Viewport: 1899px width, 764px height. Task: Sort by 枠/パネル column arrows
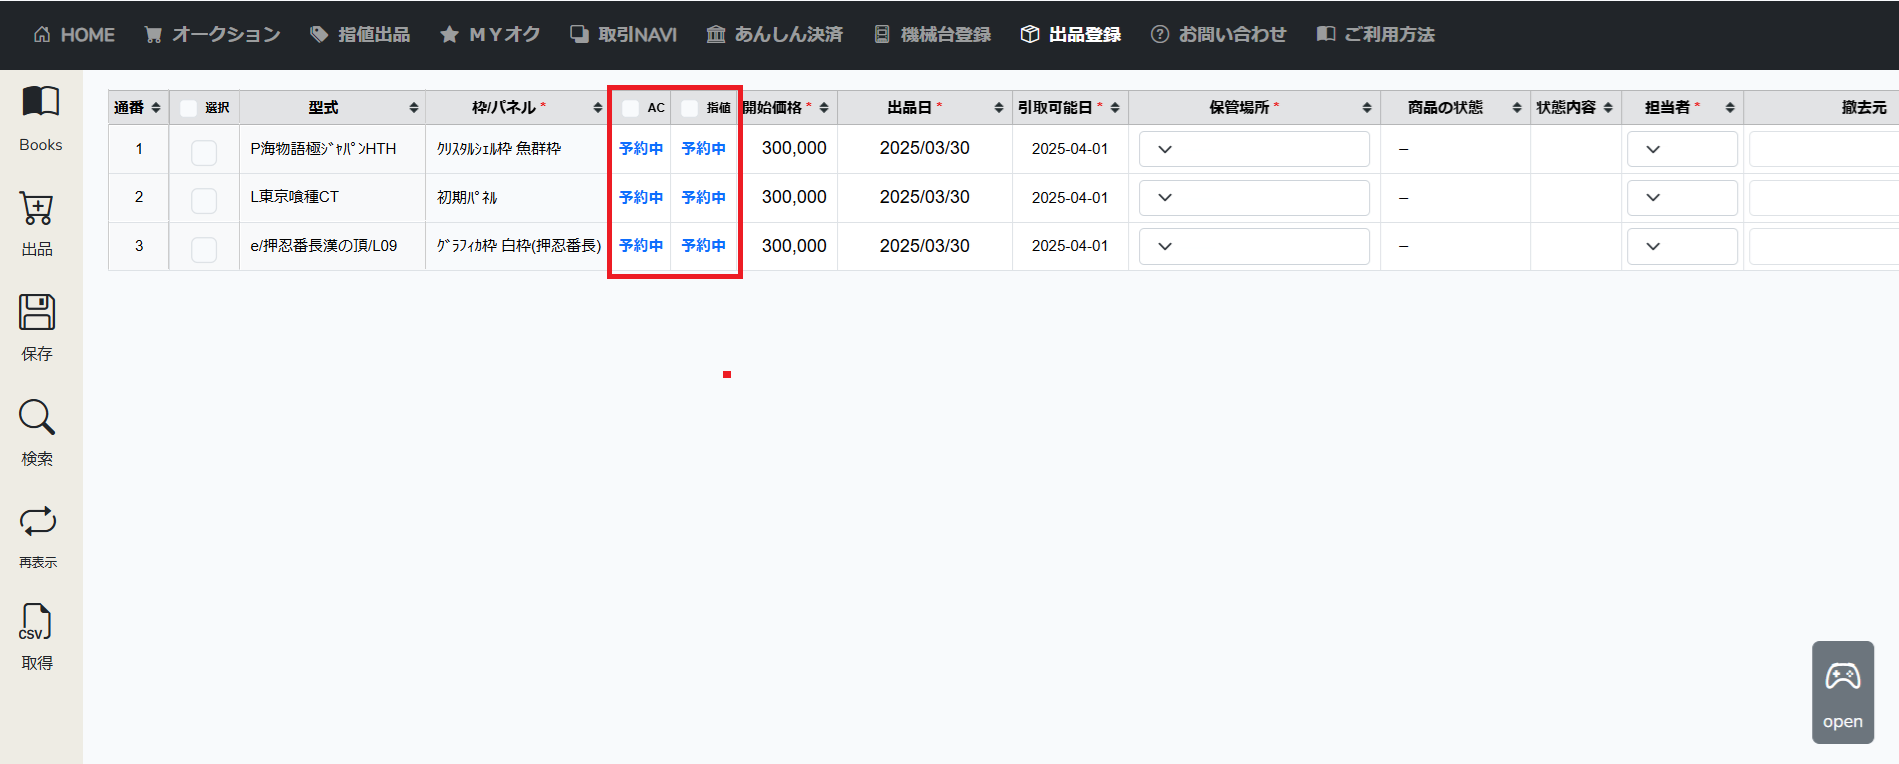coord(598,108)
